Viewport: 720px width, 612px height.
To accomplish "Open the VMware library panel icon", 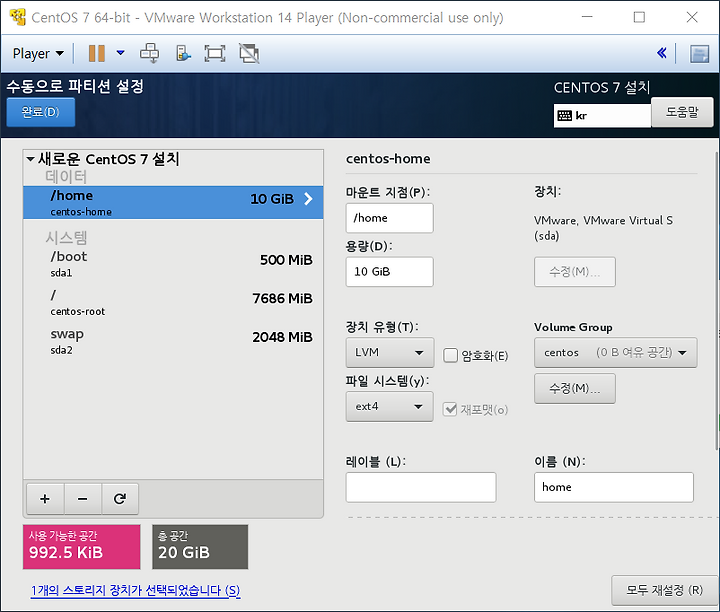I will coord(699,53).
